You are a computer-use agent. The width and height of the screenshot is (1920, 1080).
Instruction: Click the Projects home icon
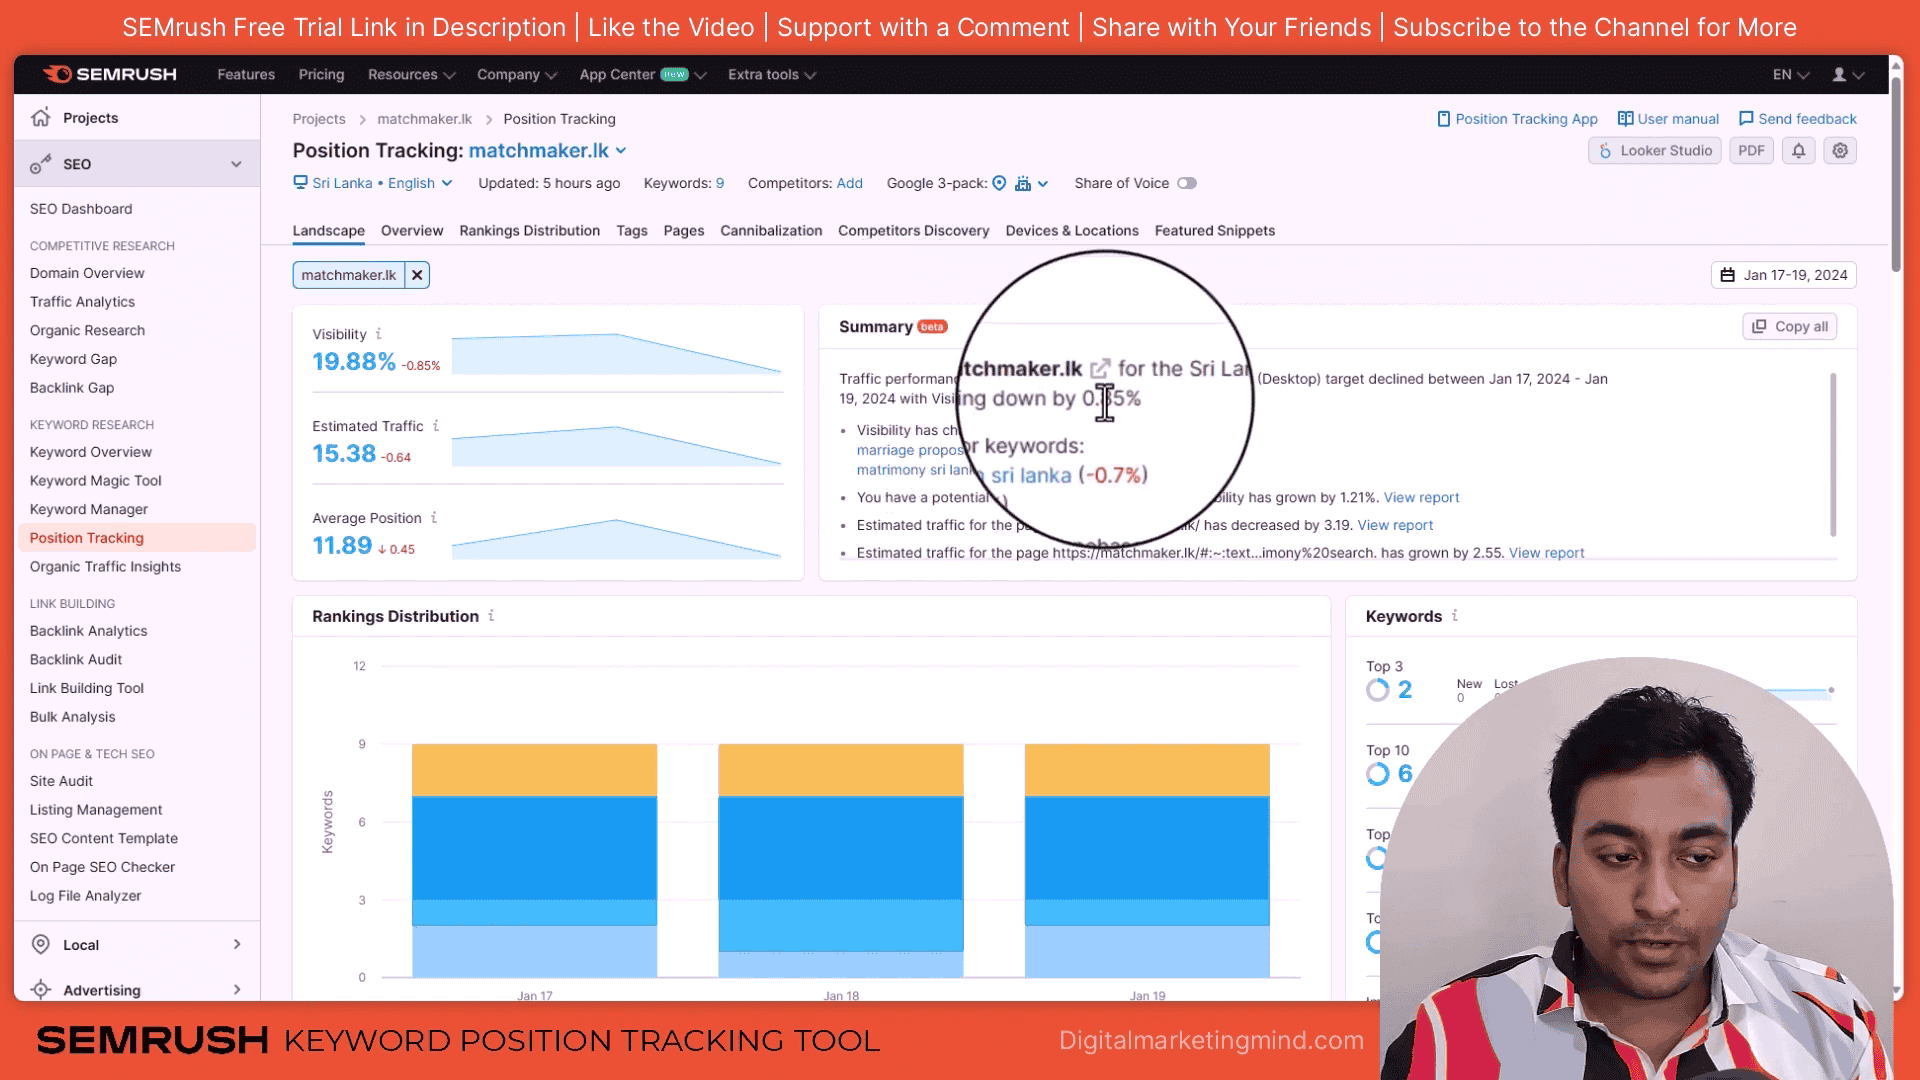coord(40,118)
